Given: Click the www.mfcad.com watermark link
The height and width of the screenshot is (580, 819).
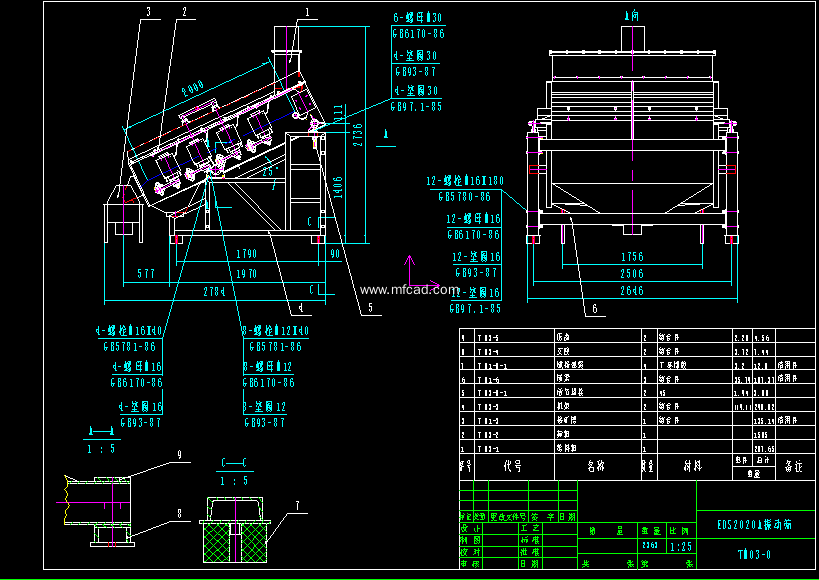Looking at the screenshot, I should (409, 291).
